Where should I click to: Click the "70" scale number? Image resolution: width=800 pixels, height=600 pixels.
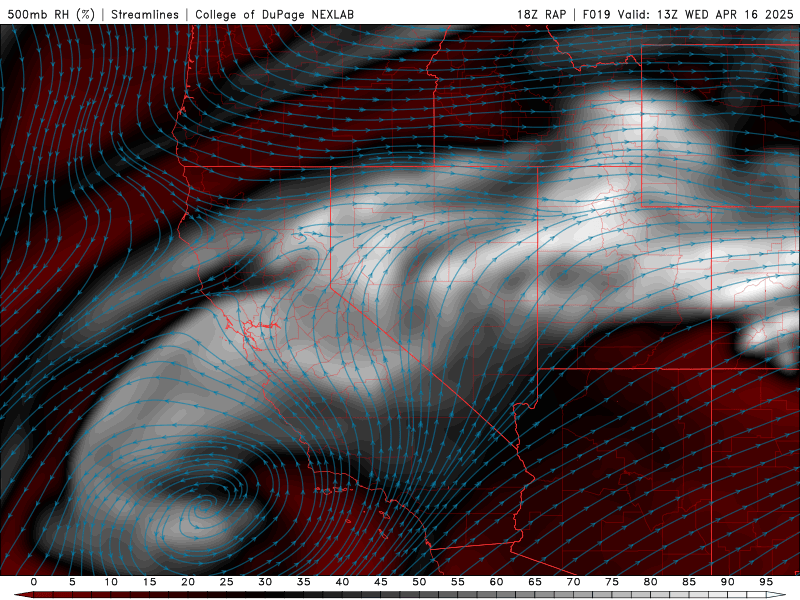click(573, 582)
